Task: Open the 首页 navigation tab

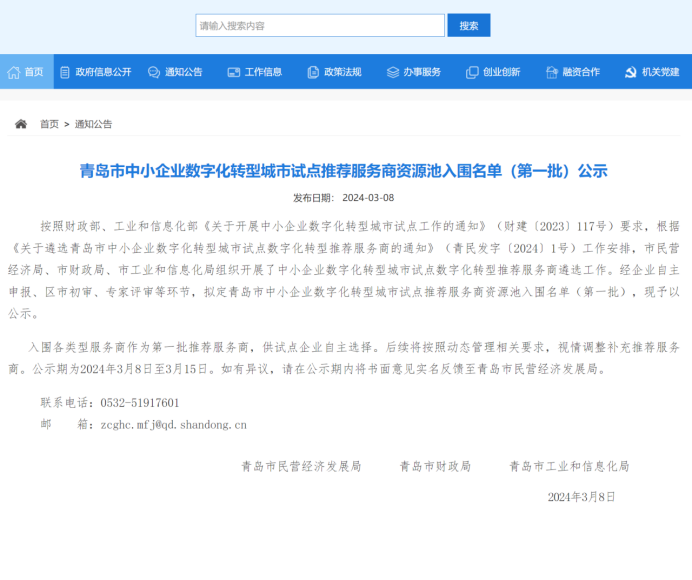Action: (34, 72)
